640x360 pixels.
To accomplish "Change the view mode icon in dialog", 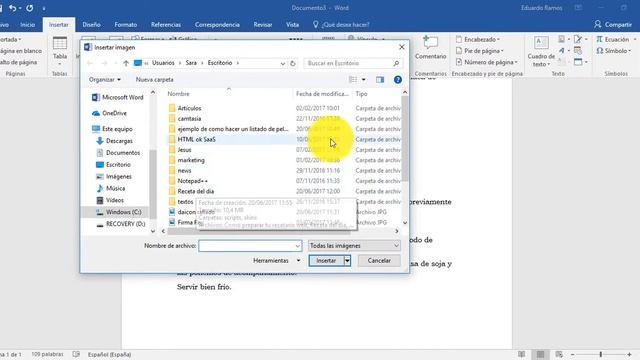I will pos(353,80).
